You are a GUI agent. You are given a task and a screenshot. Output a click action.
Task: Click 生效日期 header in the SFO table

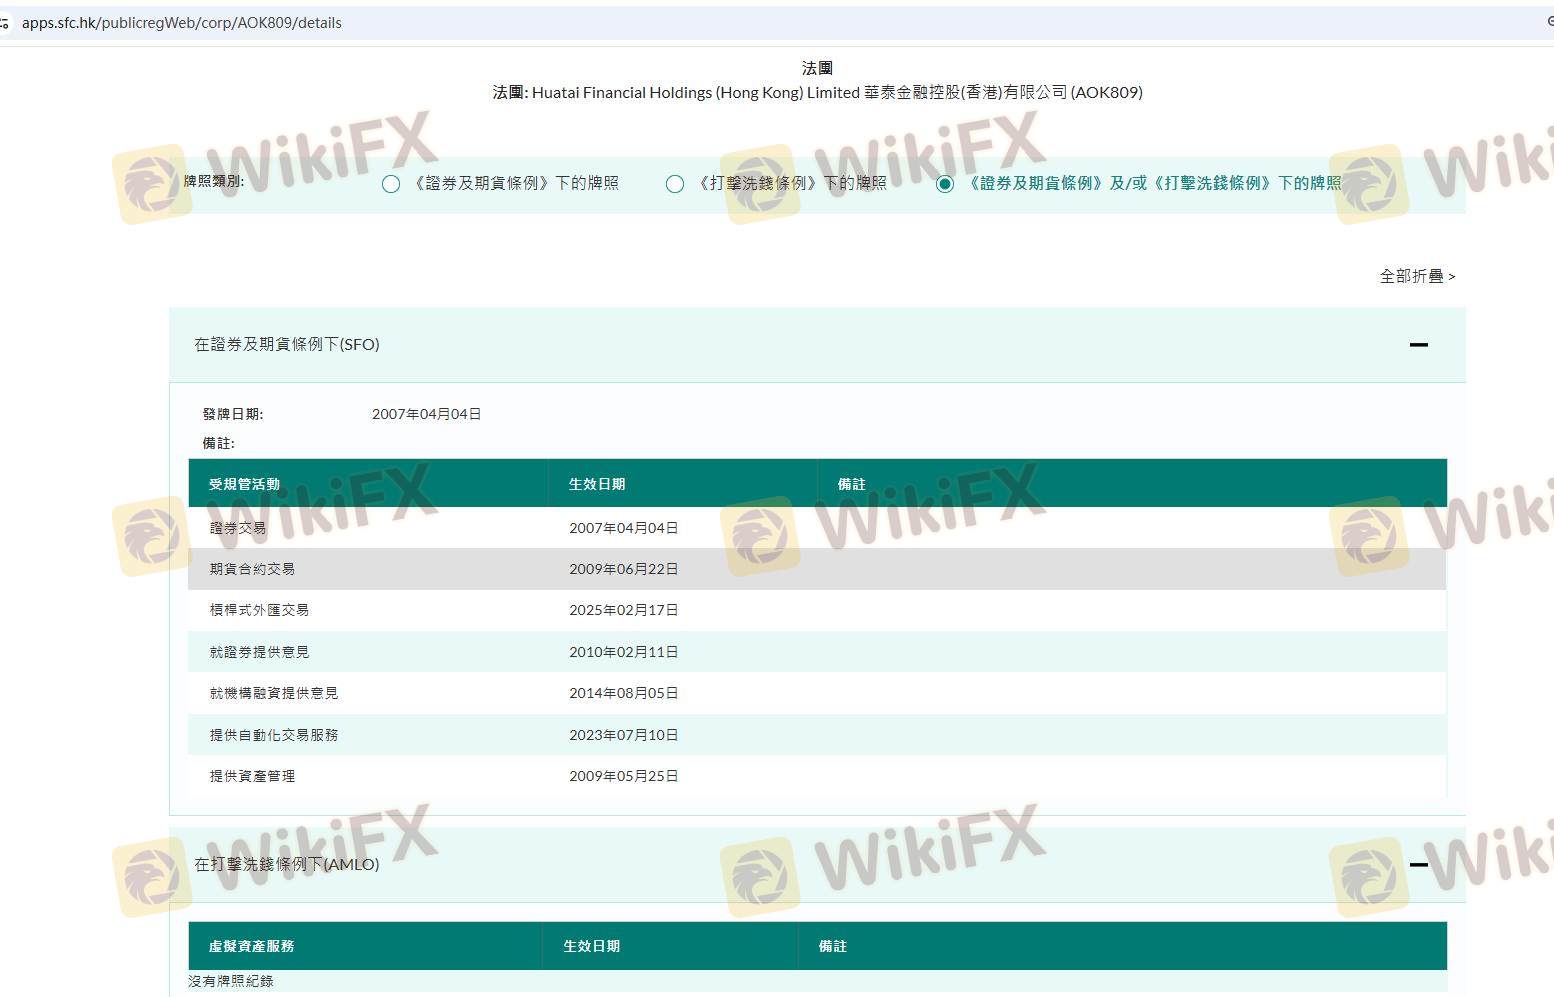click(597, 484)
